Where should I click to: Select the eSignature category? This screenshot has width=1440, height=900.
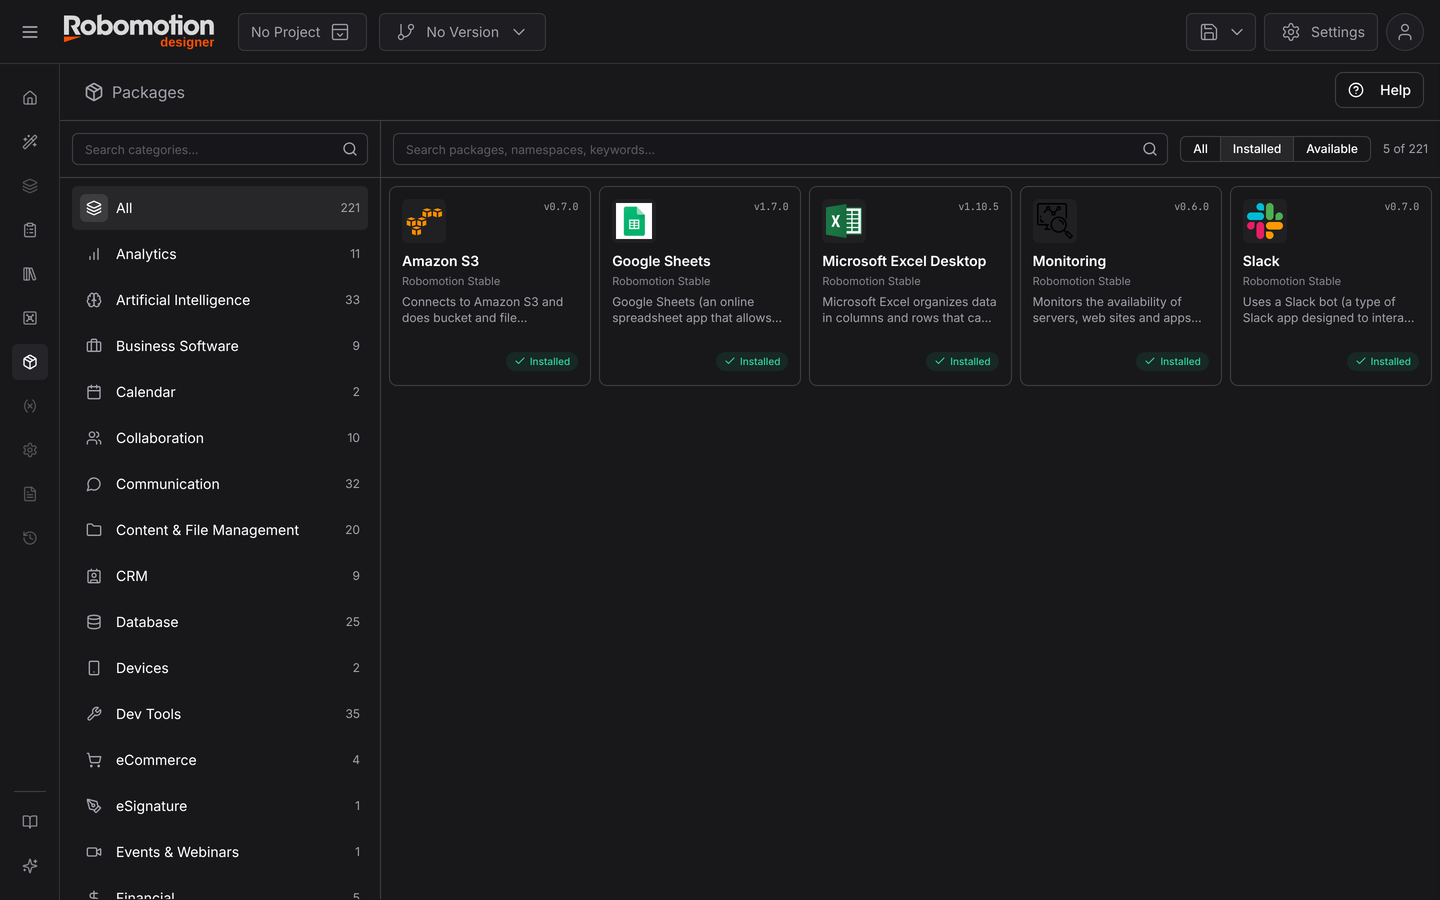pos(220,806)
